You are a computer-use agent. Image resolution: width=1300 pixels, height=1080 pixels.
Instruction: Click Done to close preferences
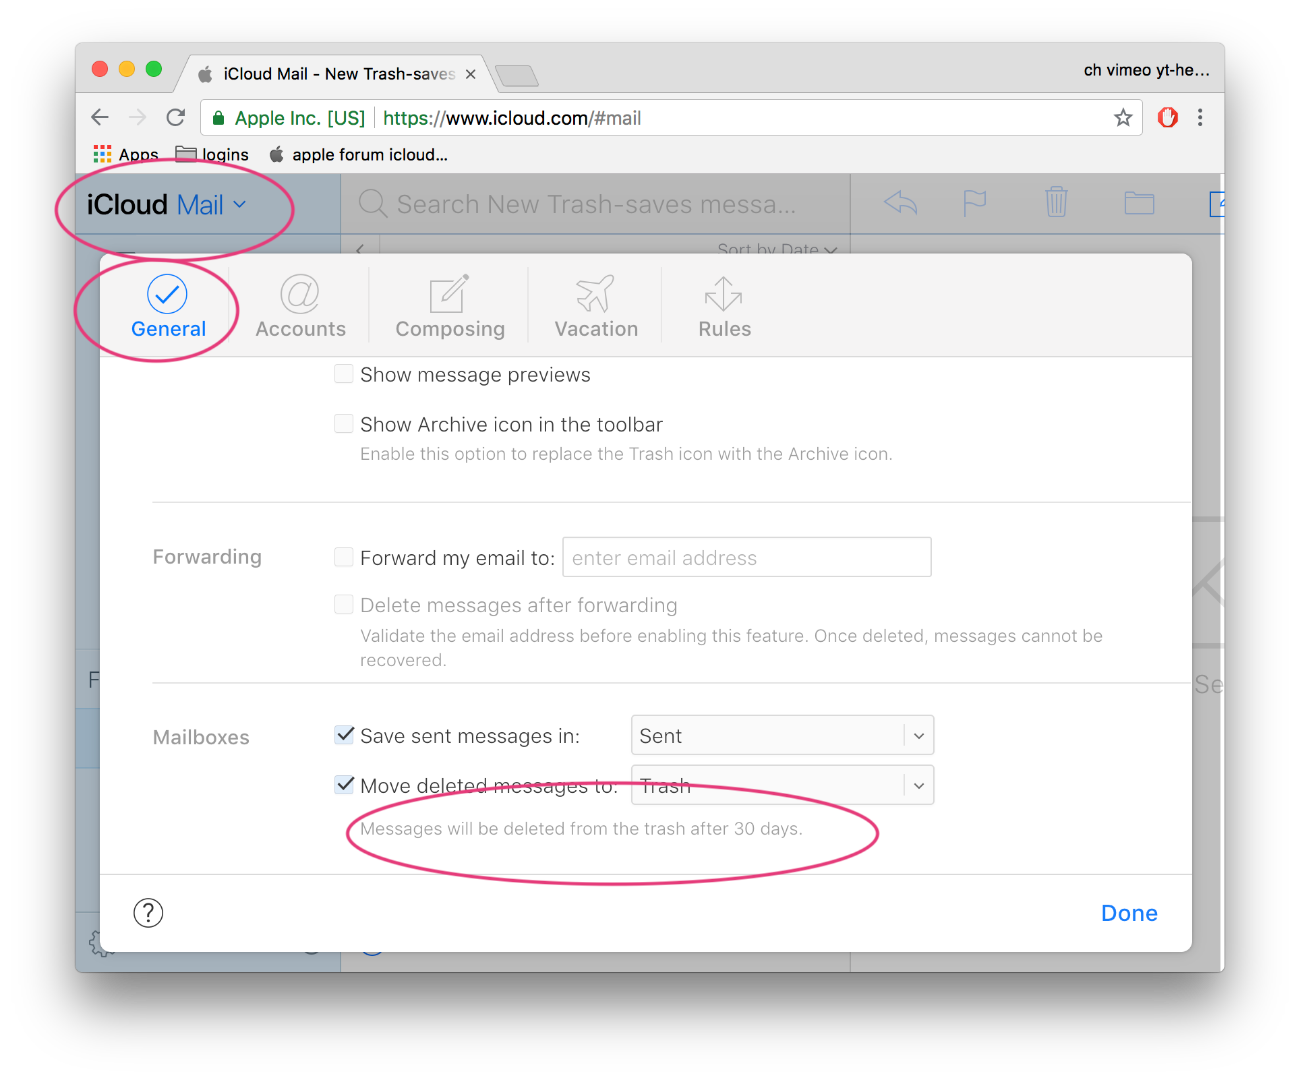coord(1129,913)
